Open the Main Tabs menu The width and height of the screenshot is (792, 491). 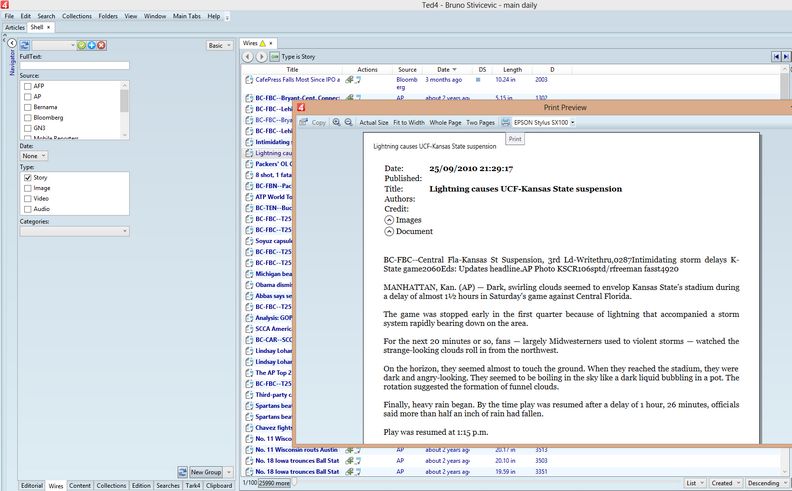187,16
